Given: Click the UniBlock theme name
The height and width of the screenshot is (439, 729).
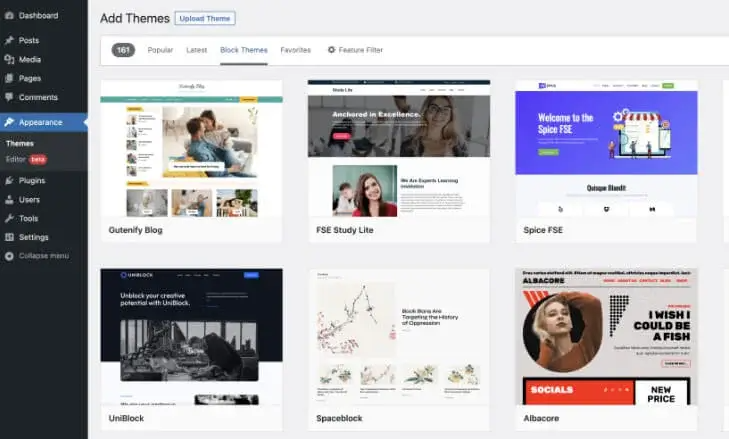Looking at the screenshot, I should pyautogui.click(x=126, y=419).
